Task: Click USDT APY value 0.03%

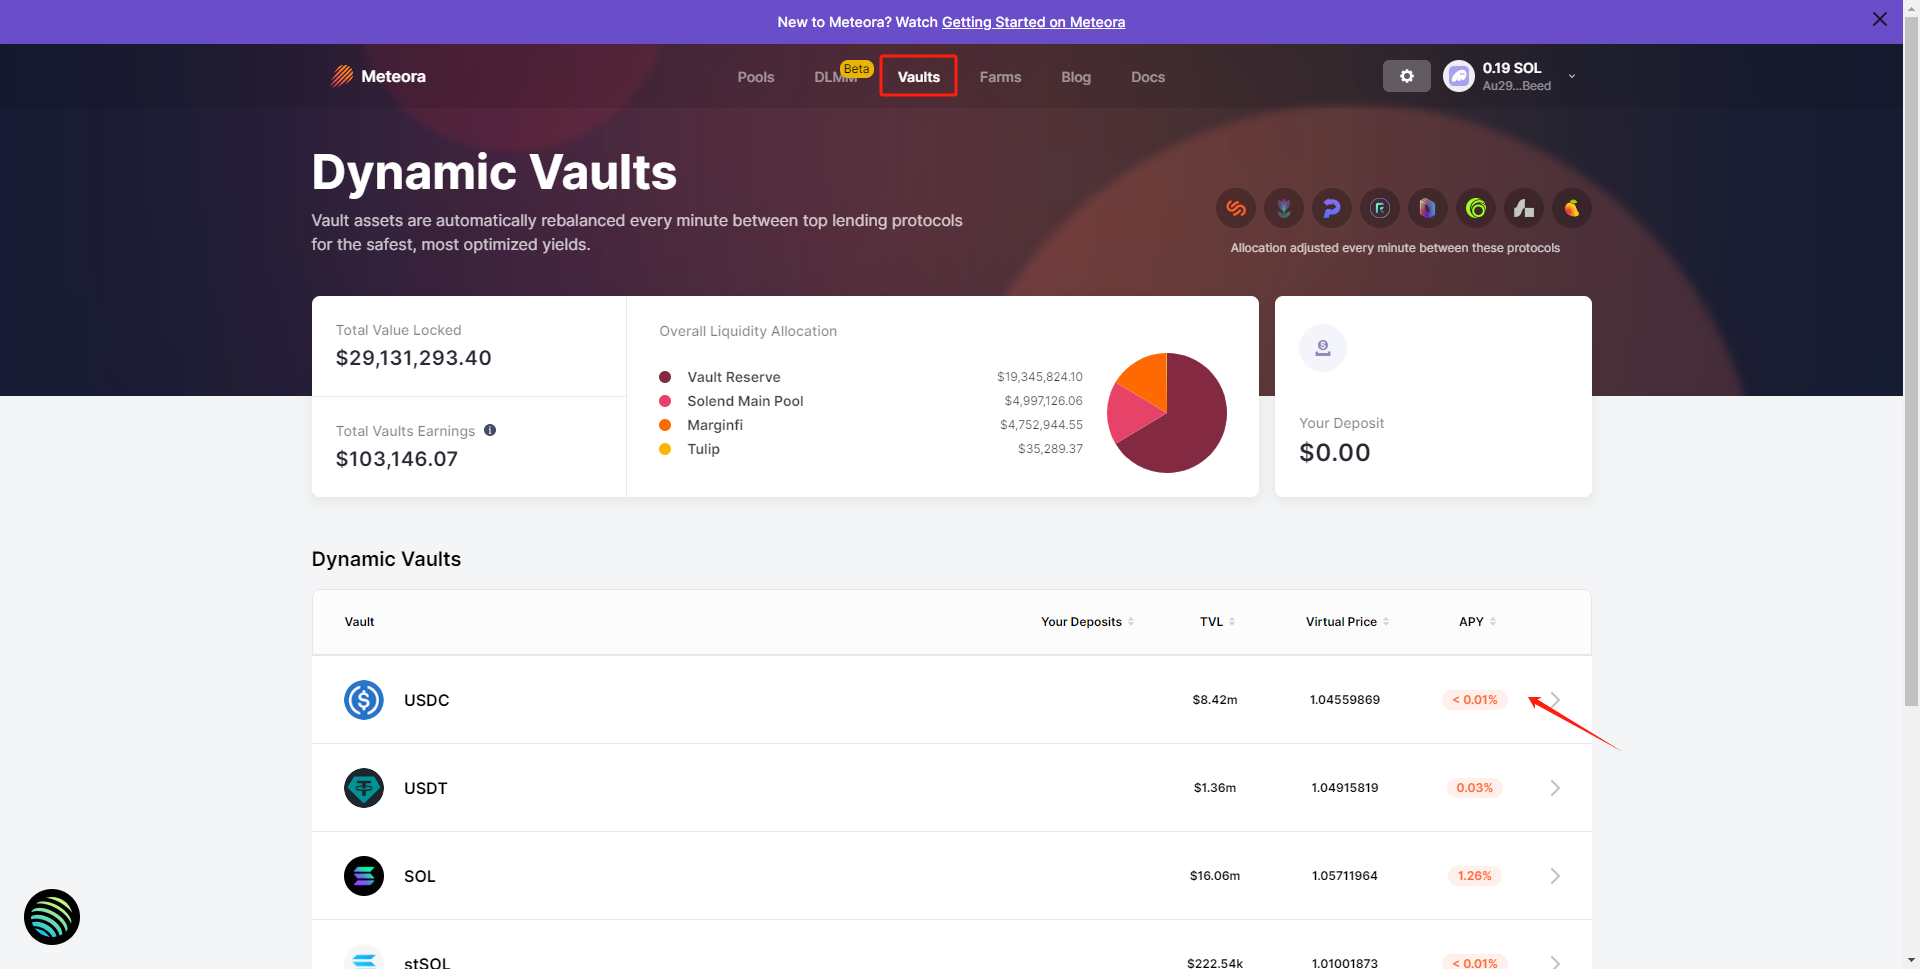Action: [1475, 788]
